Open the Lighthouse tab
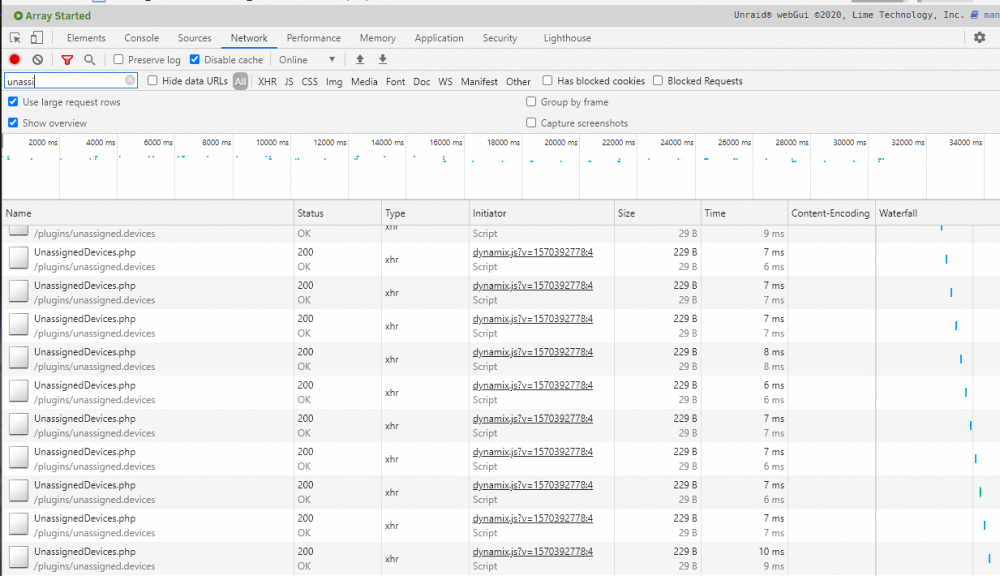The width and height of the screenshot is (1000, 576). coord(567,38)
